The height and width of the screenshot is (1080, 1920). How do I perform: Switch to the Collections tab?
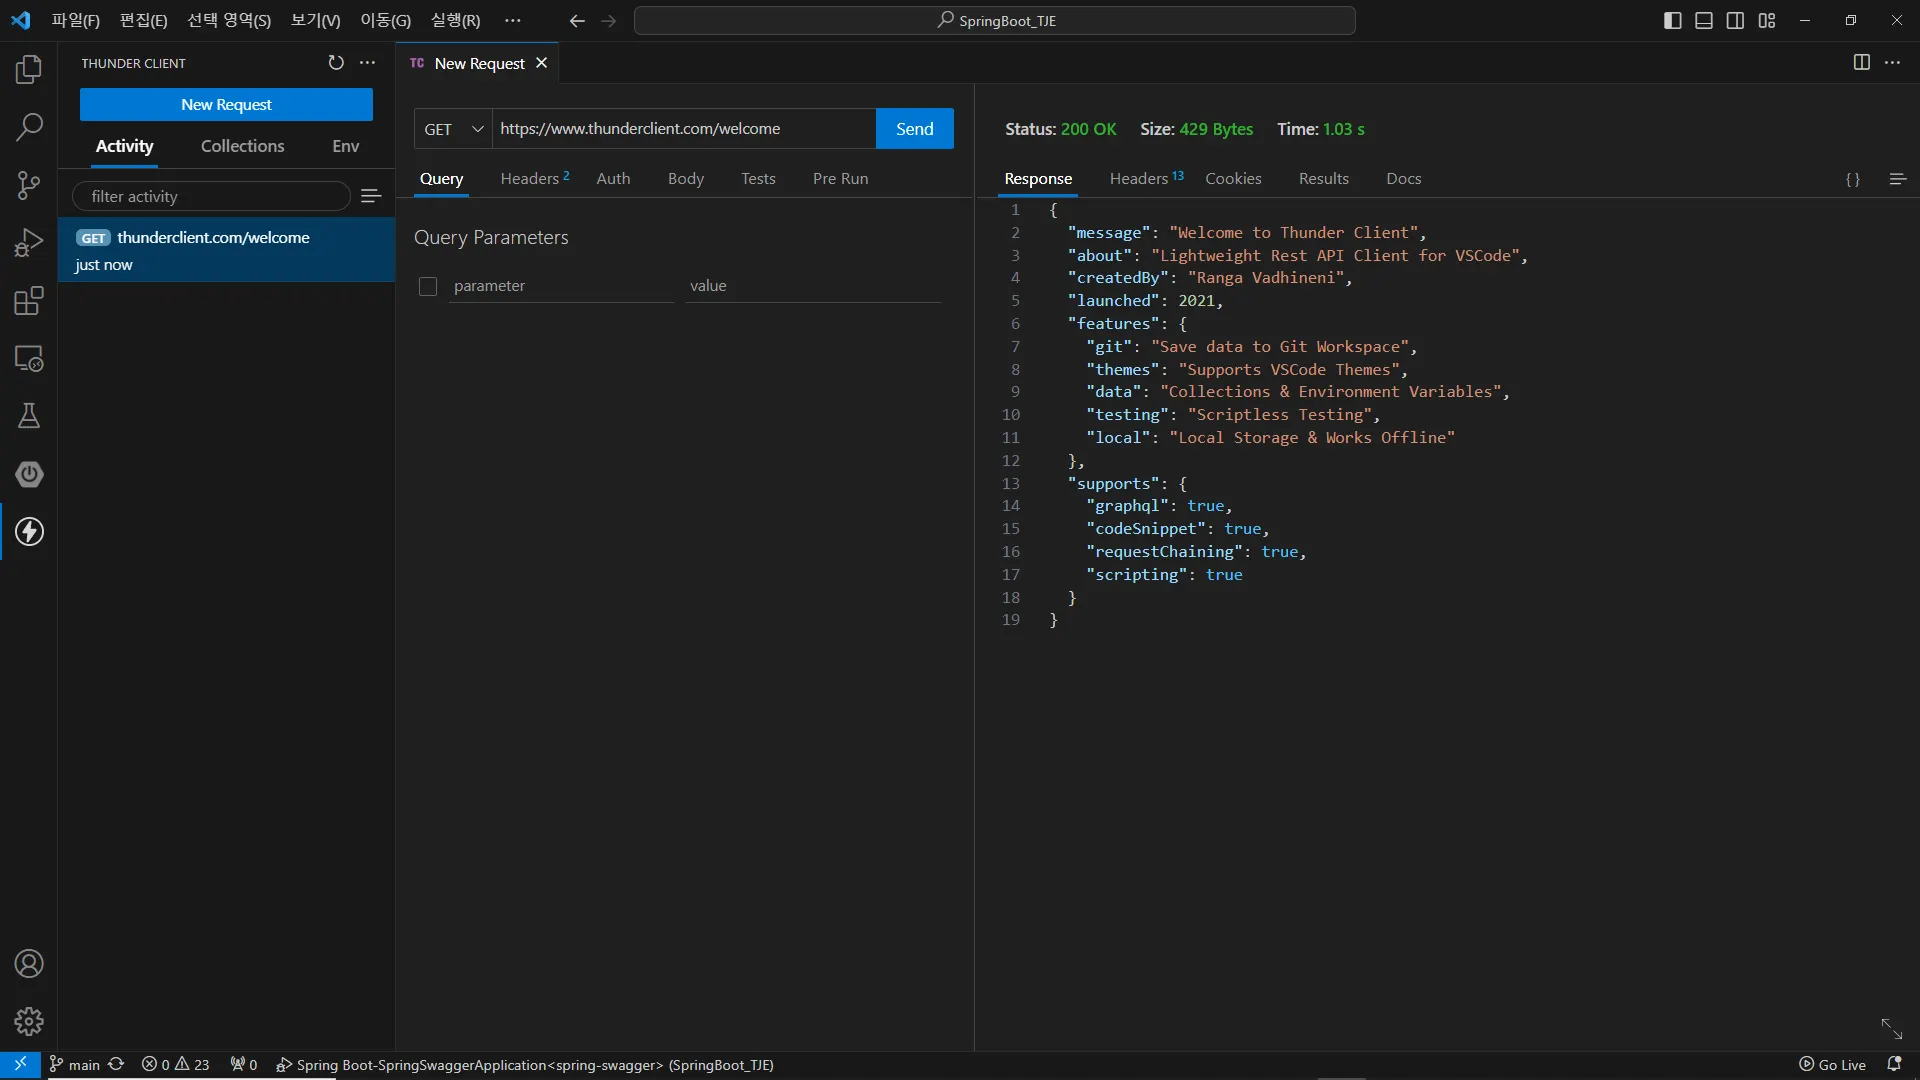pyautogui.click(x=242, y=146)
